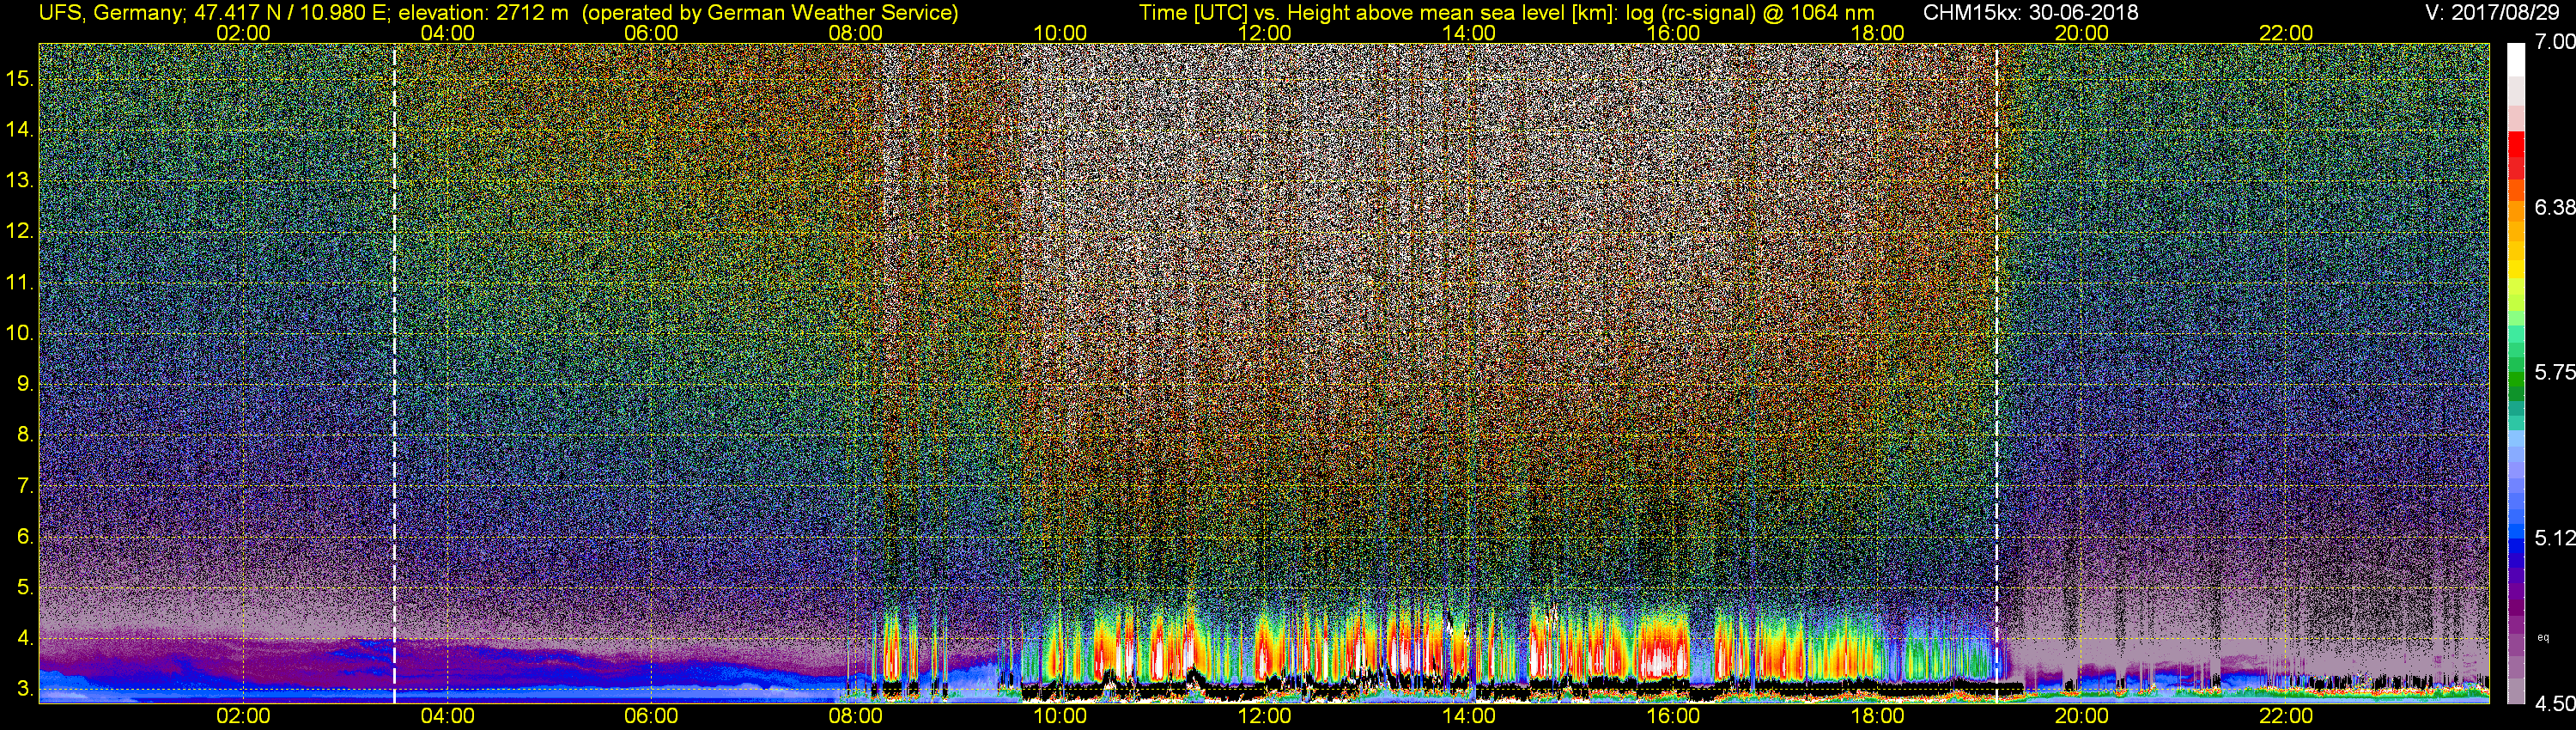Click the "06:00" label on the top time axis
Viewport: 2576px width, 730px height.
tap(651, 33)
